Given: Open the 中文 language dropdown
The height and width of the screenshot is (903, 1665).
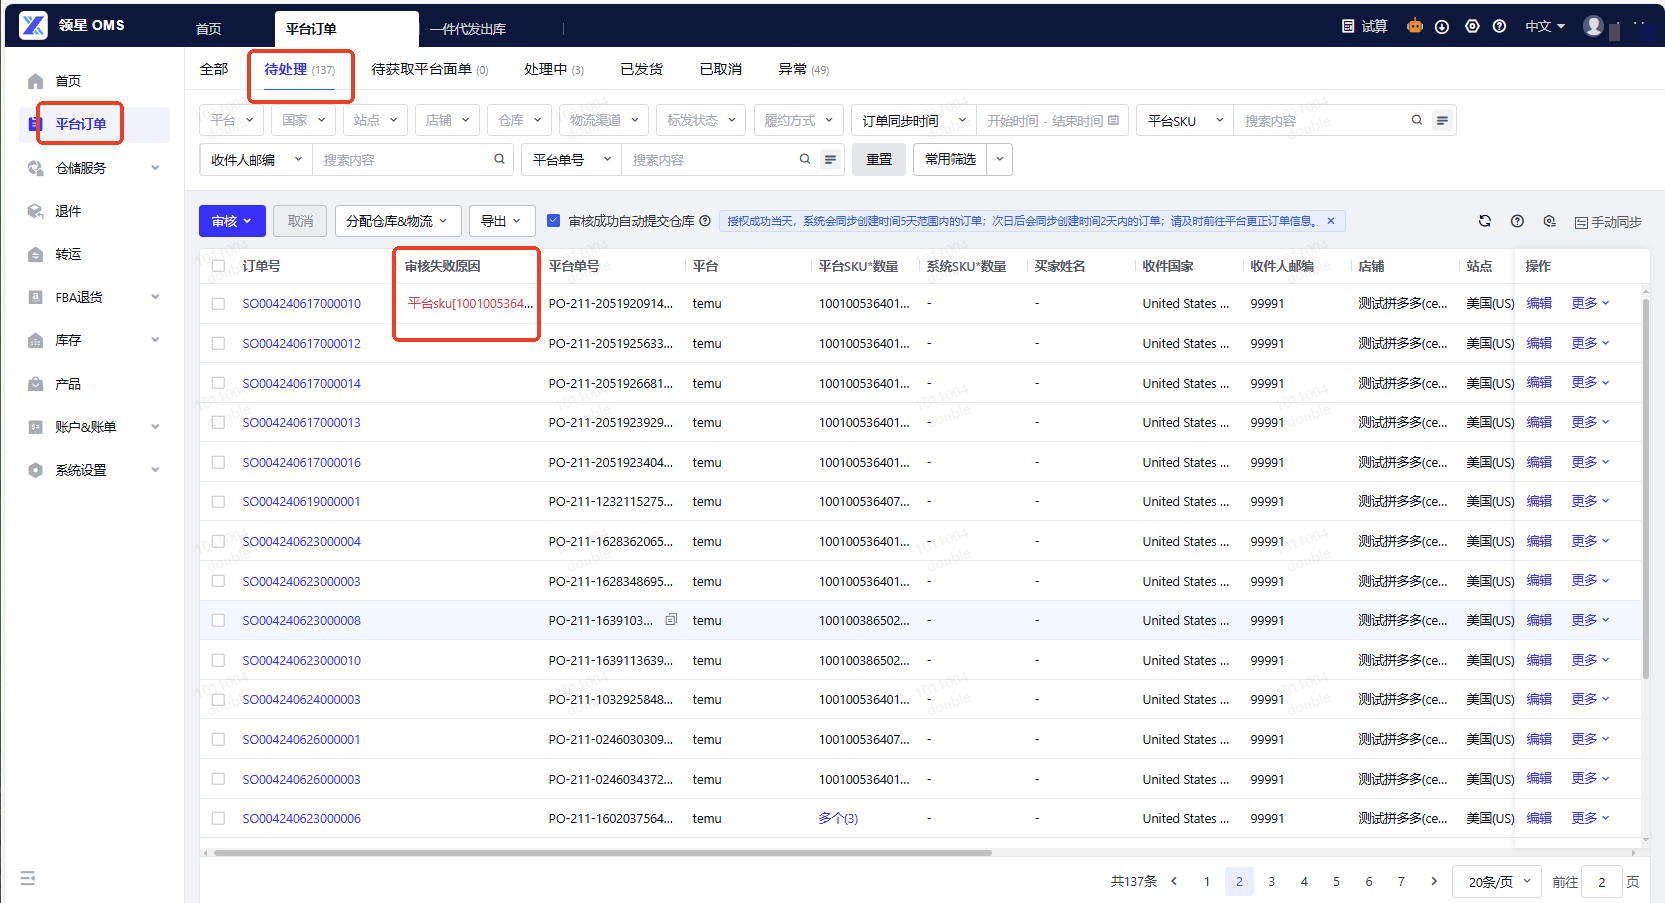Looking at the screenshot, I should coord(1545,26).
